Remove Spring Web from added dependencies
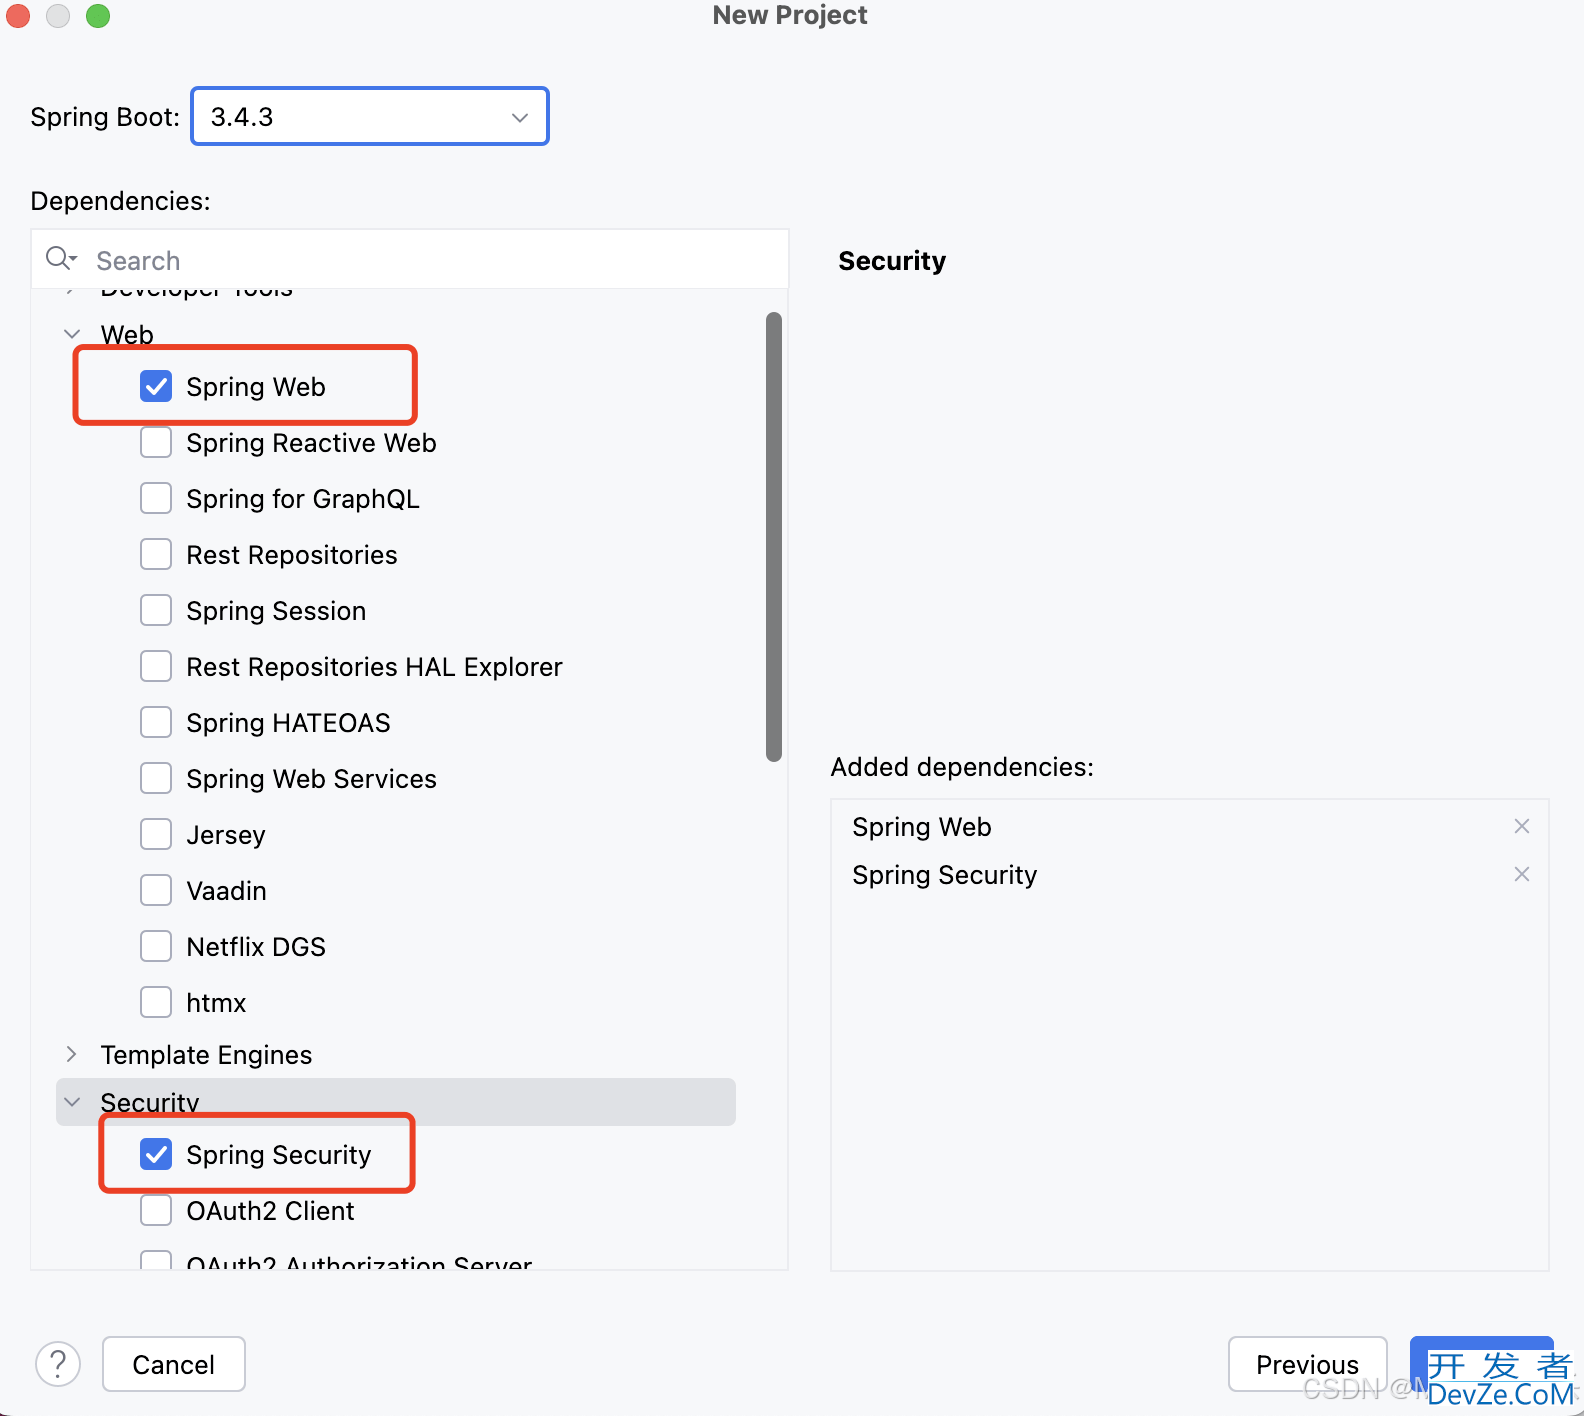 (1522, 826)
